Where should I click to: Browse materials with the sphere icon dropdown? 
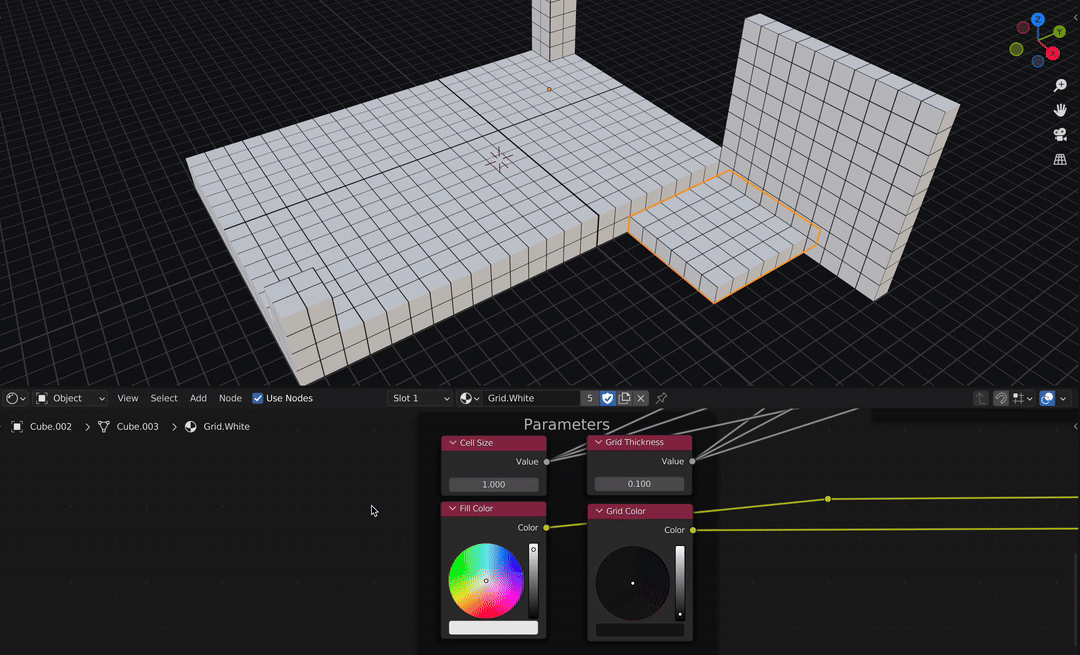[469, 398]
